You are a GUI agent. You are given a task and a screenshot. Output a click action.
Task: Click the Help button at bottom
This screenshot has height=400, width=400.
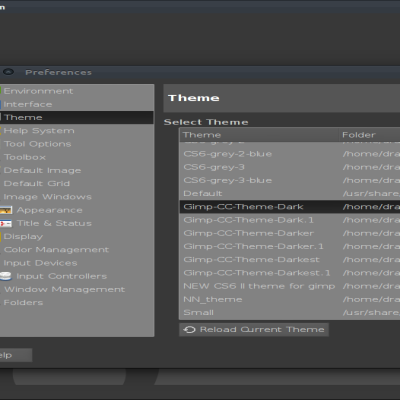(16, 355)
